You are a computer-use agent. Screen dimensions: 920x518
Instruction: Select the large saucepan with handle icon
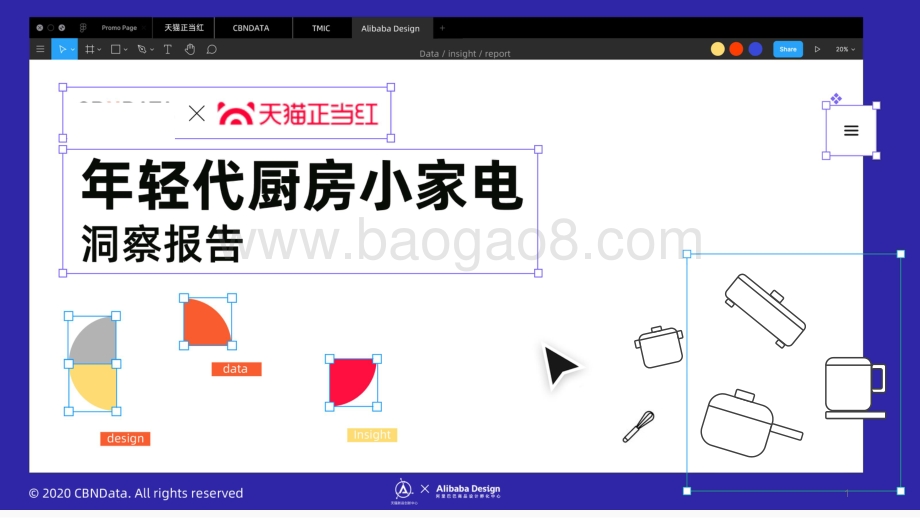(751, 423)
